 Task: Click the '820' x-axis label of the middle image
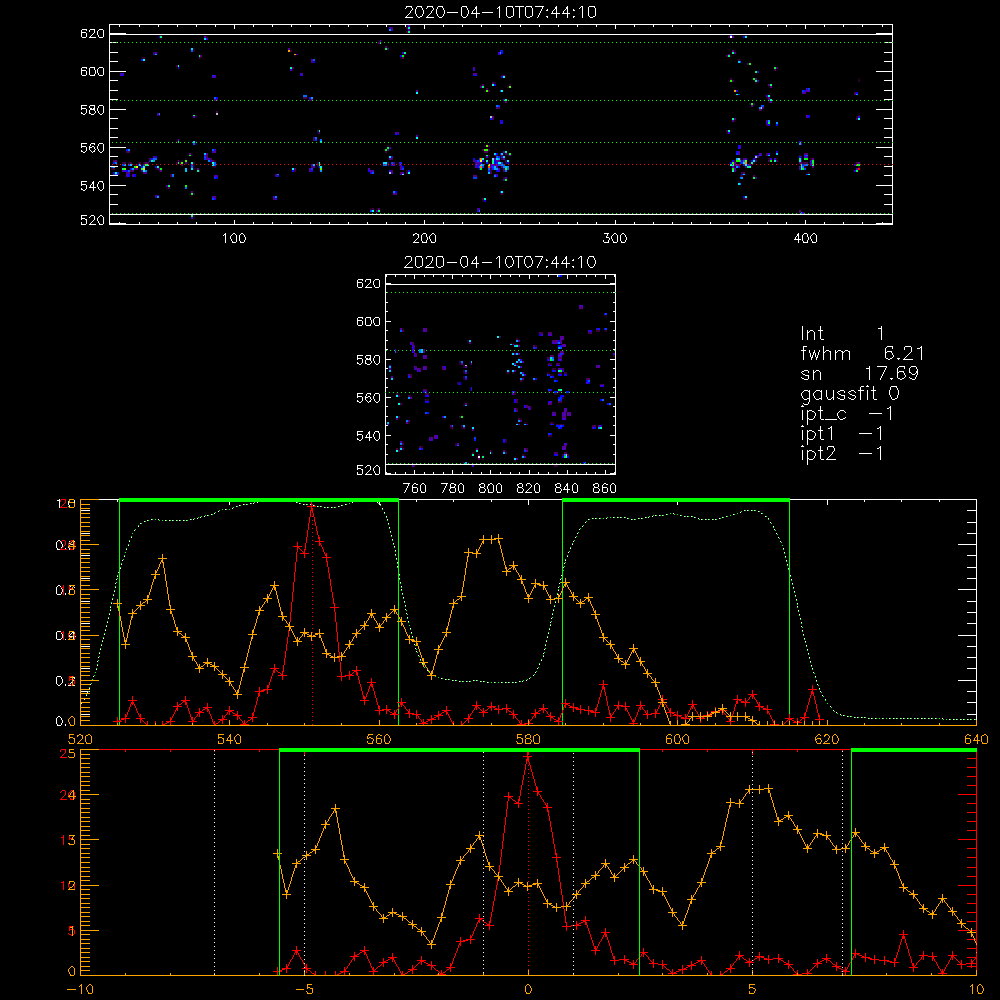click(529, 489)
